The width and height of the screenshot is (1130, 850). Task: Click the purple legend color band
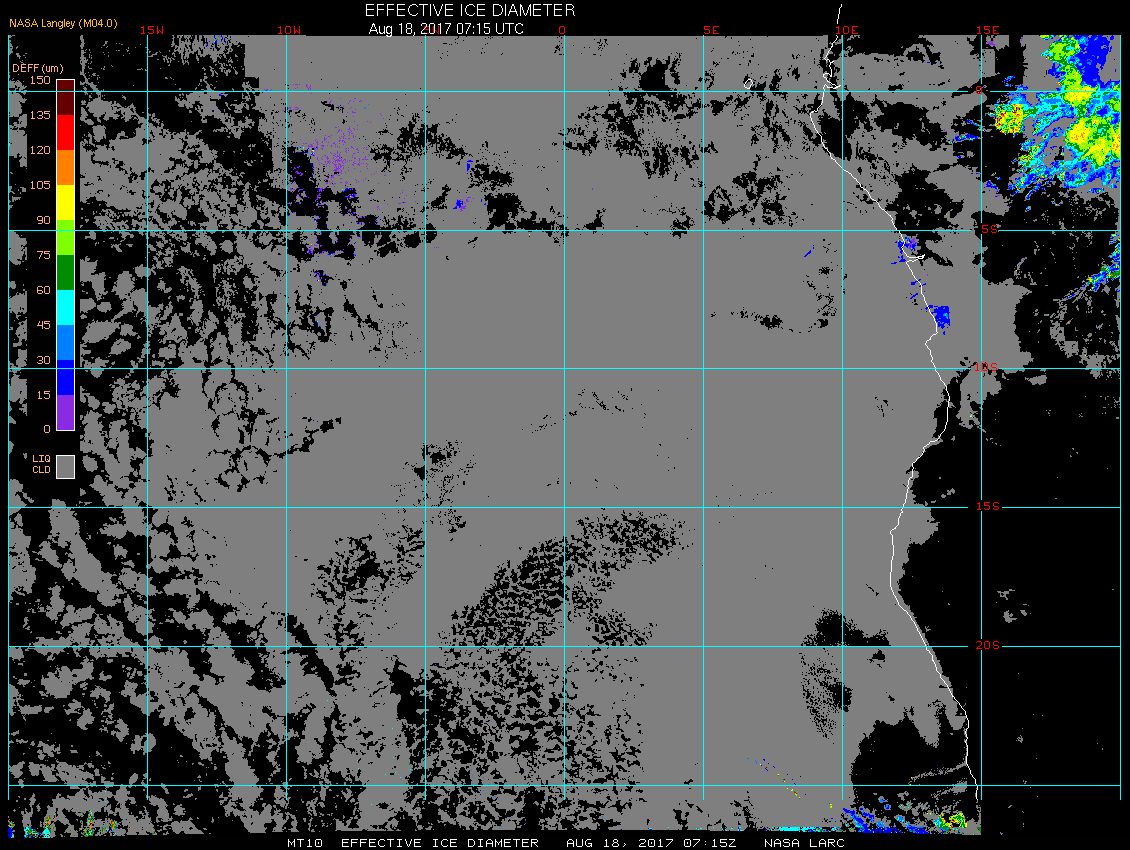66,412
